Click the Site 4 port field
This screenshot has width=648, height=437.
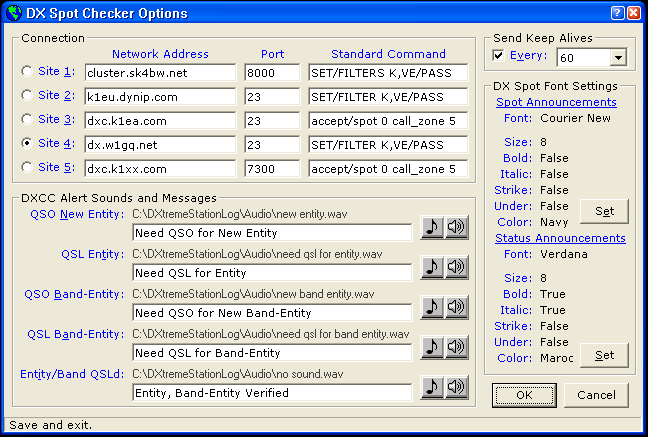(x=272, y=145)
